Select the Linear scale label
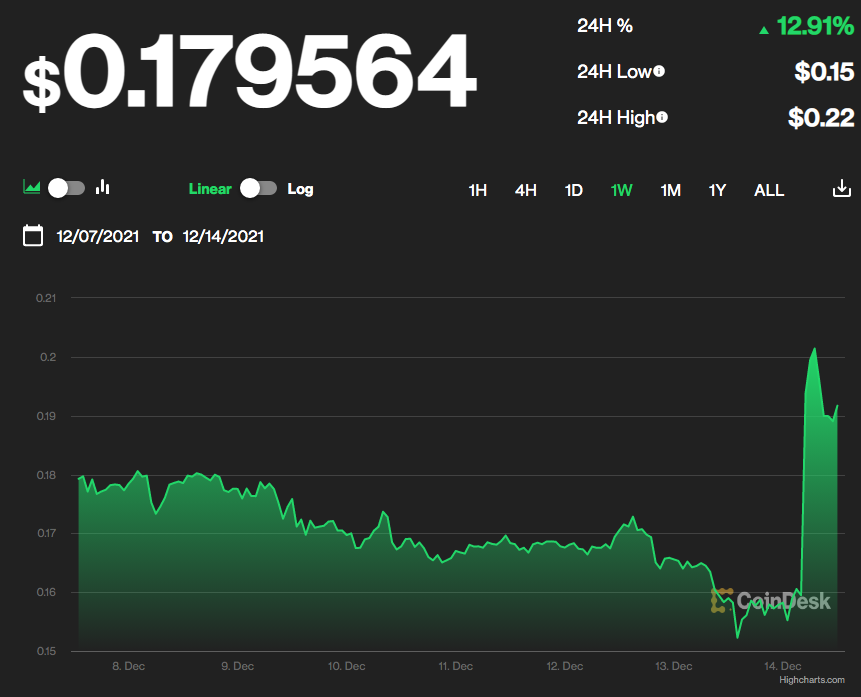Viewport: 861px width, 697px height. [210, 189]
